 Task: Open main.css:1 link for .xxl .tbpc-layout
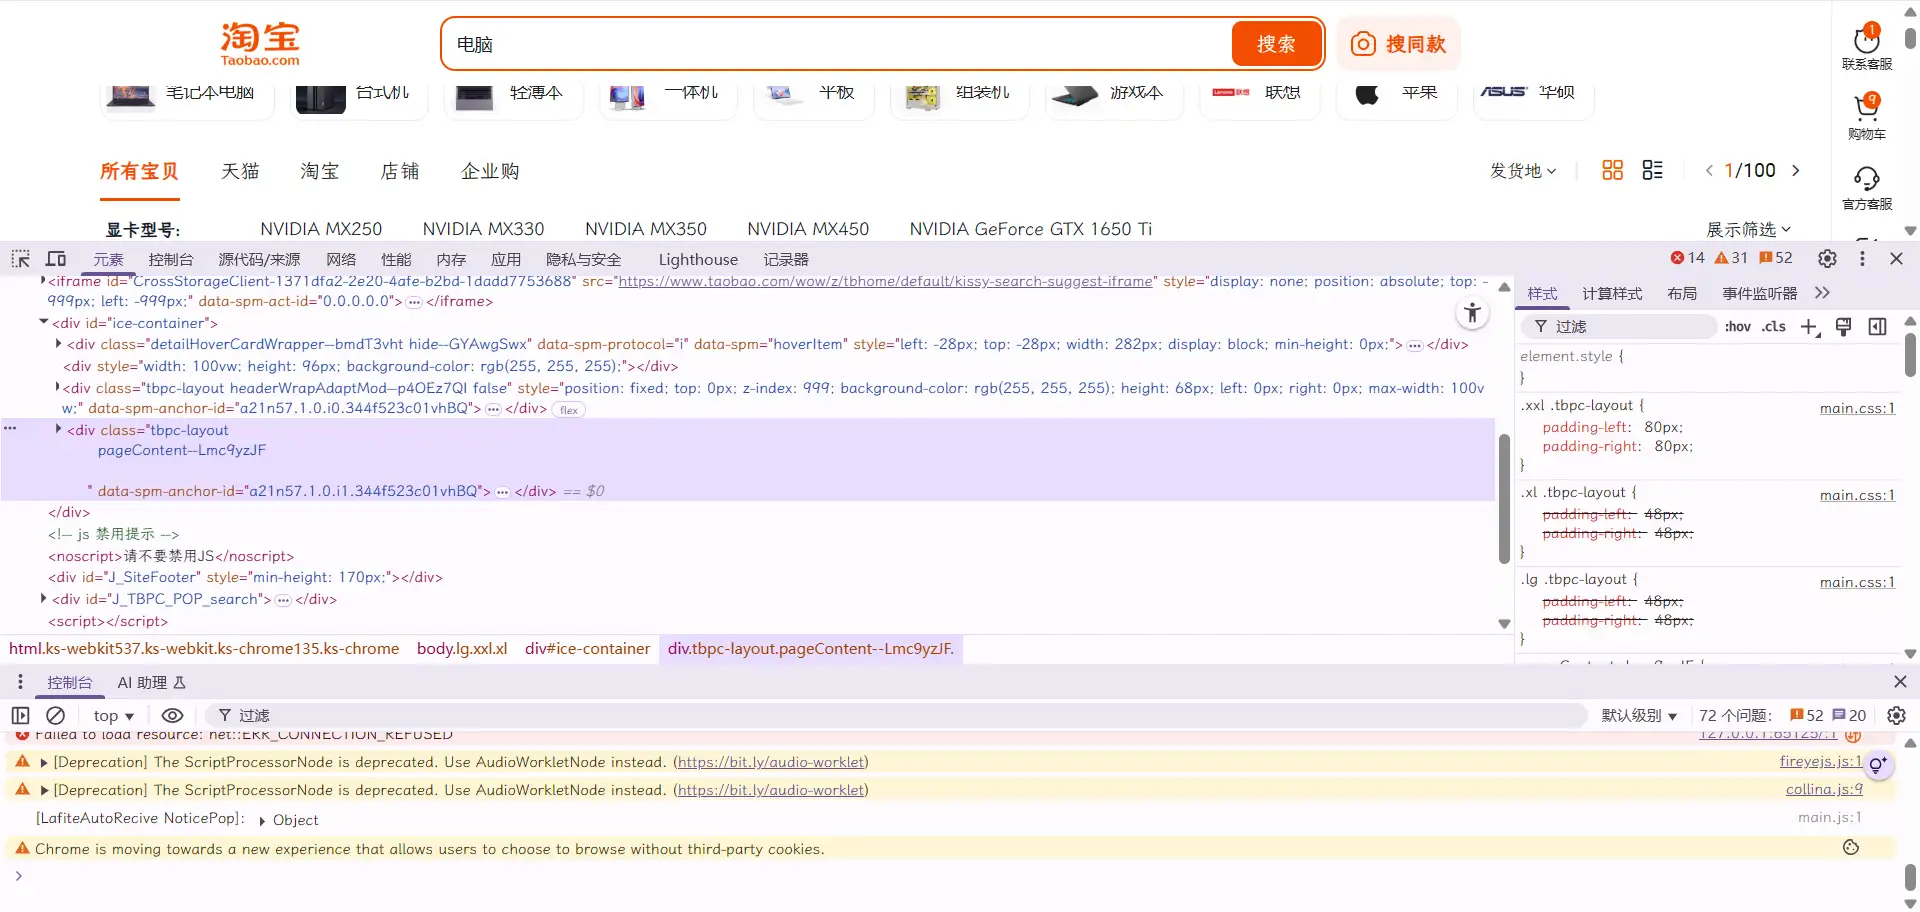tap(1857, 408)
